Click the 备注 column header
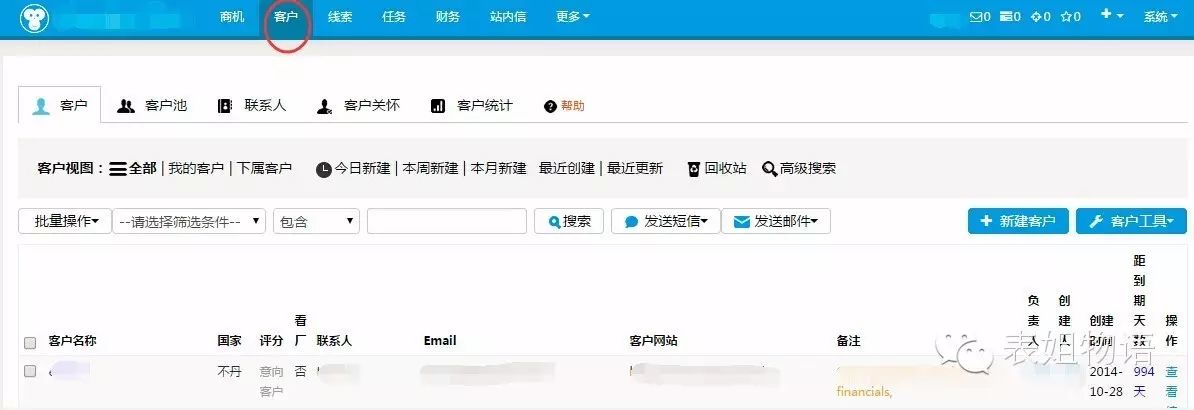1194x410 pixels. point(848,341)
